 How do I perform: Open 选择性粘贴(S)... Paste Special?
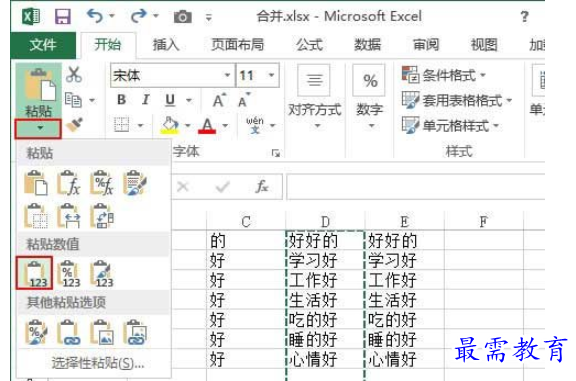click(97, 363)
